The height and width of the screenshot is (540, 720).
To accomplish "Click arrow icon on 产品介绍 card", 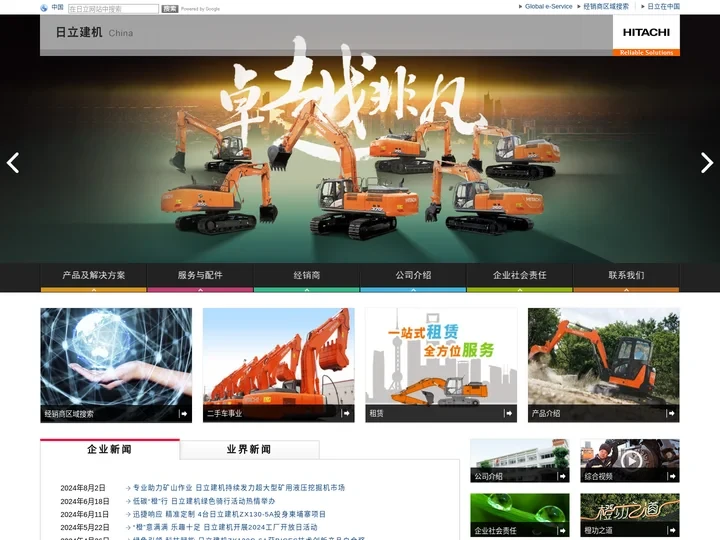I will (x=671, y=413).
